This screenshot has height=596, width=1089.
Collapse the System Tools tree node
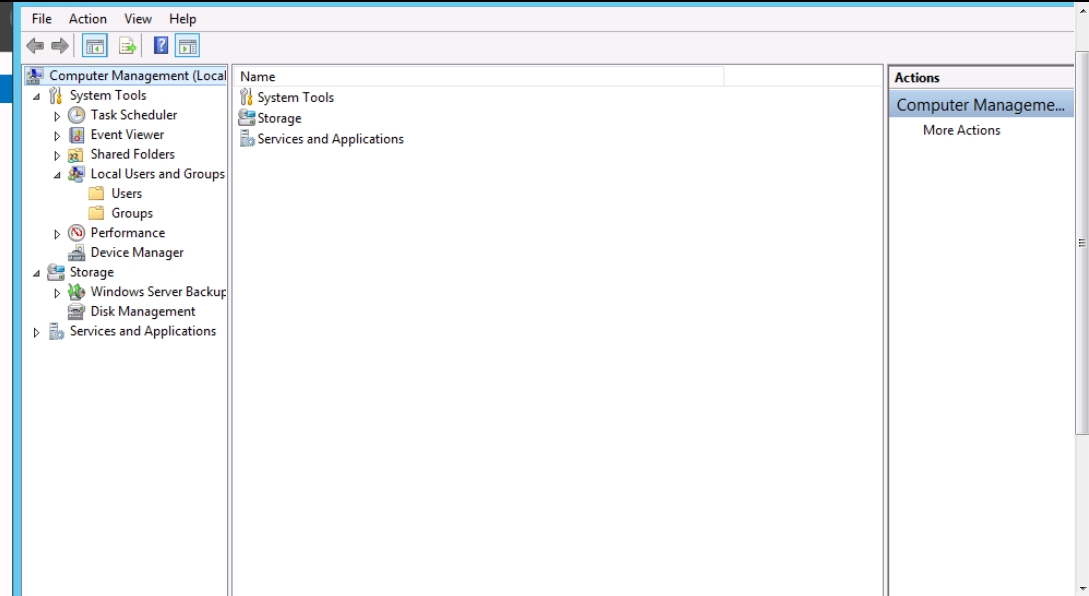[37, 97]
